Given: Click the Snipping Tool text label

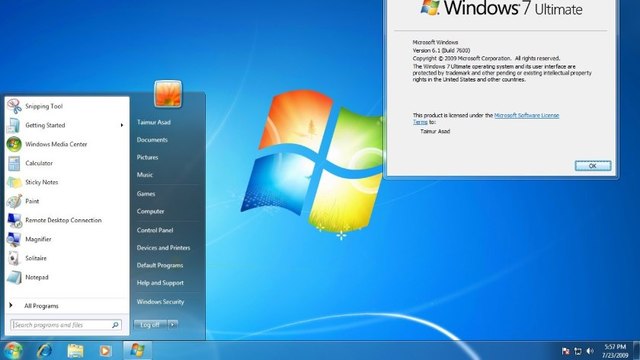Looking at the screenshot, I should (x=44, y=106).
